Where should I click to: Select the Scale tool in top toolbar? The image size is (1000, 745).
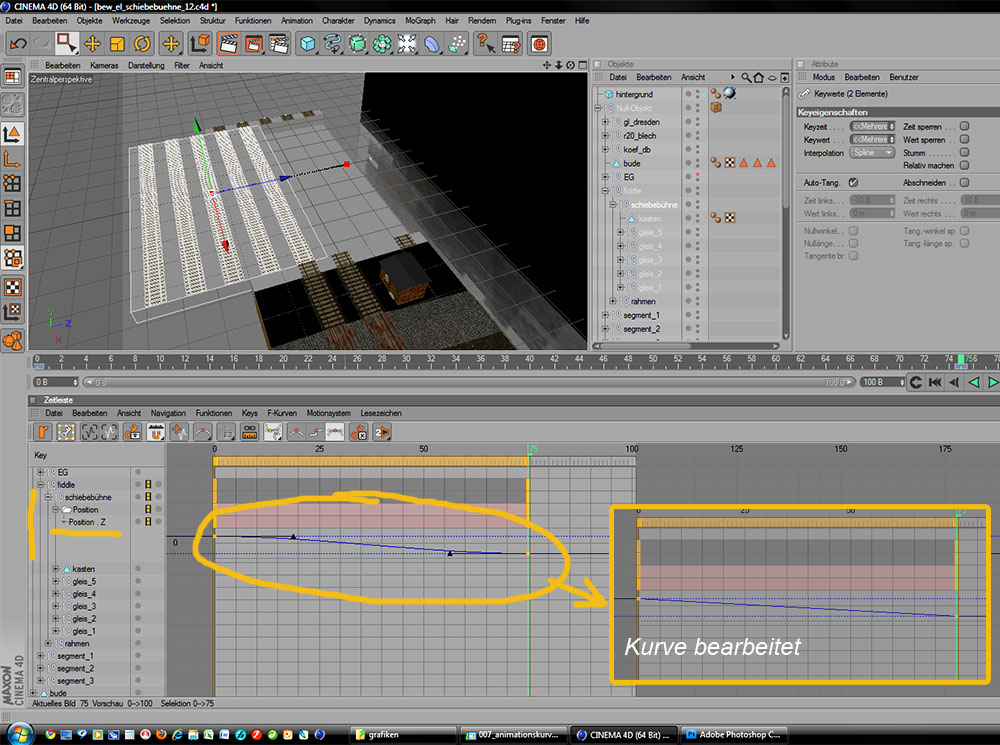(117, 44)
